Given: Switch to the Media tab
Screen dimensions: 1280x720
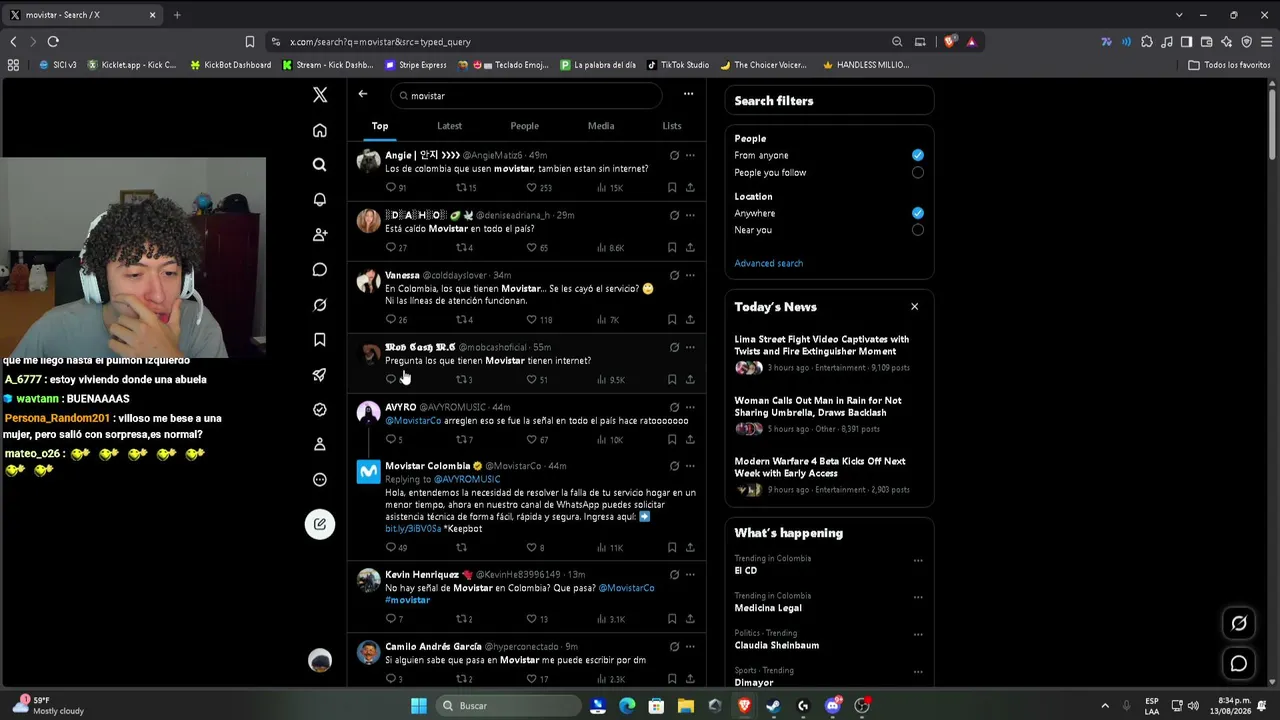Looking at the screenshot, I should [601, 126].
